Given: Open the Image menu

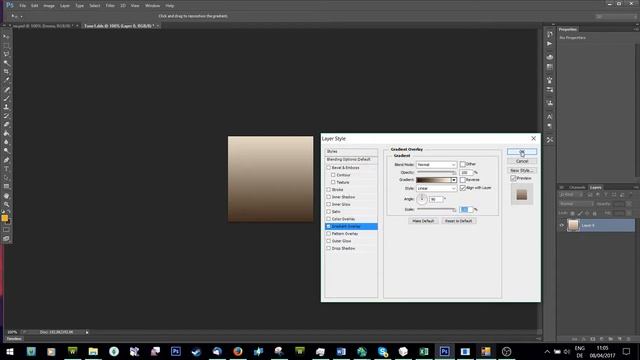Looking at the screenshot, I should 49,6.
